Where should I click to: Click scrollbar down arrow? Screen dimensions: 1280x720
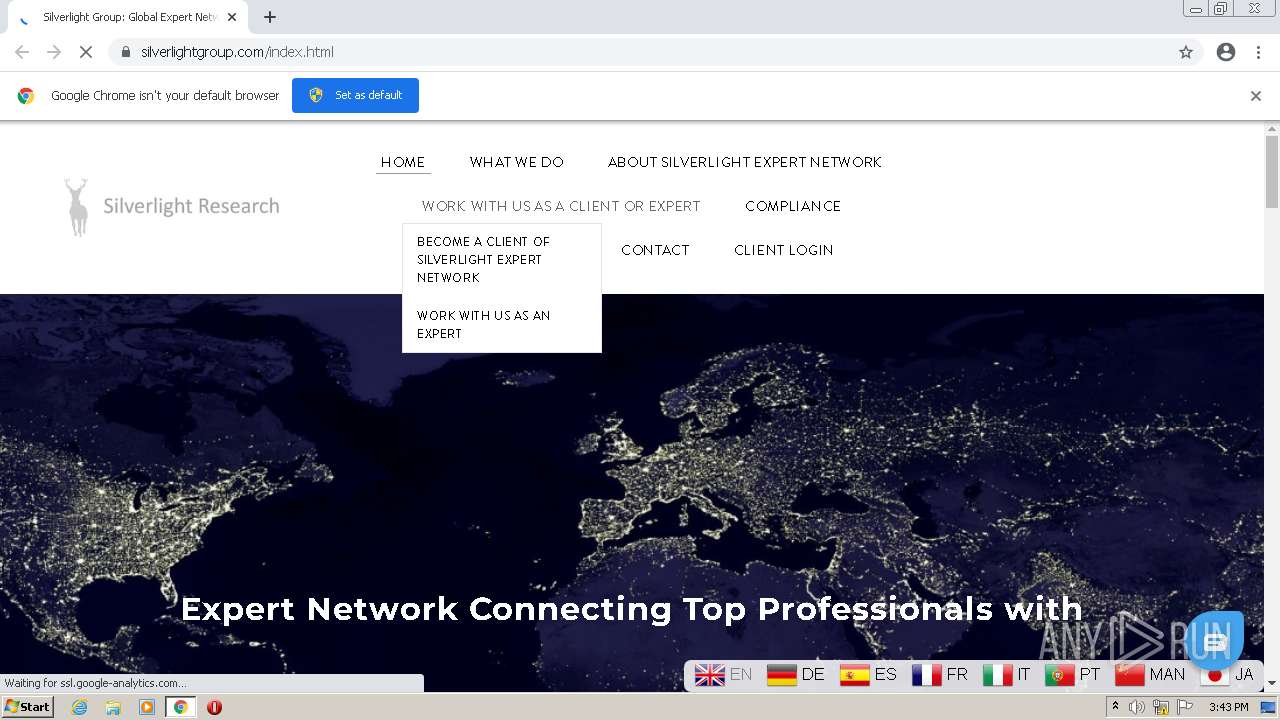coord(1272,683)
